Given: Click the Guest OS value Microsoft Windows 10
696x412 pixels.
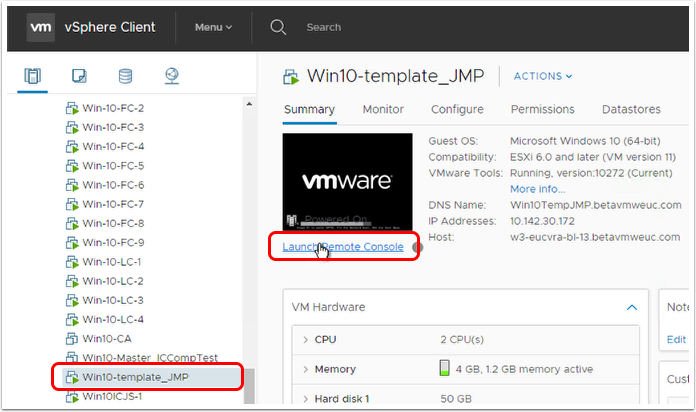Looking at the screenshot, I should pos(585,141).
